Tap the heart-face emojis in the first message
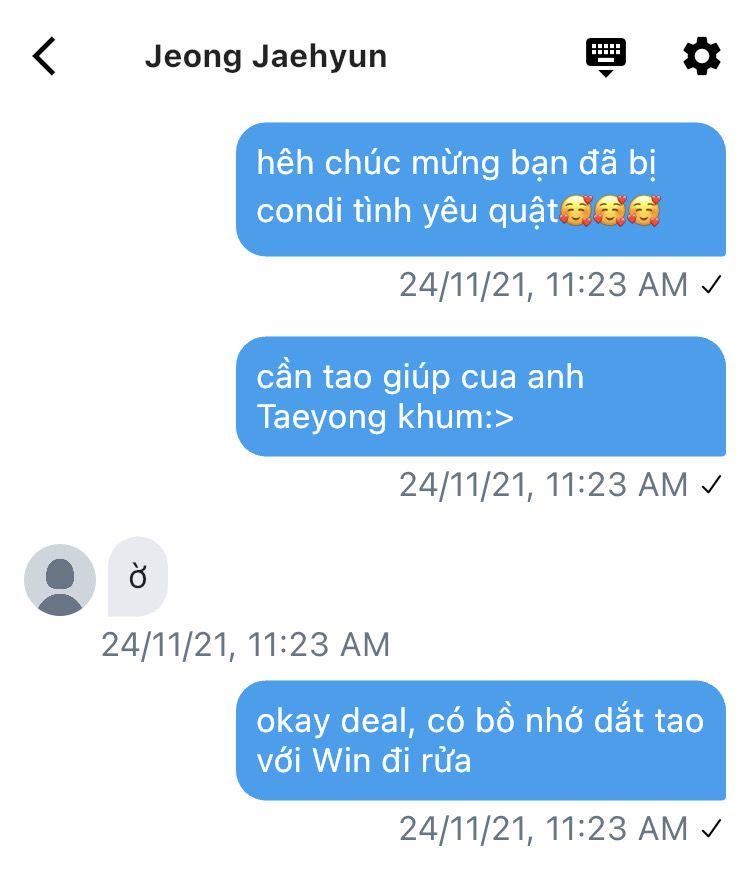 click(x=610, y=210)
